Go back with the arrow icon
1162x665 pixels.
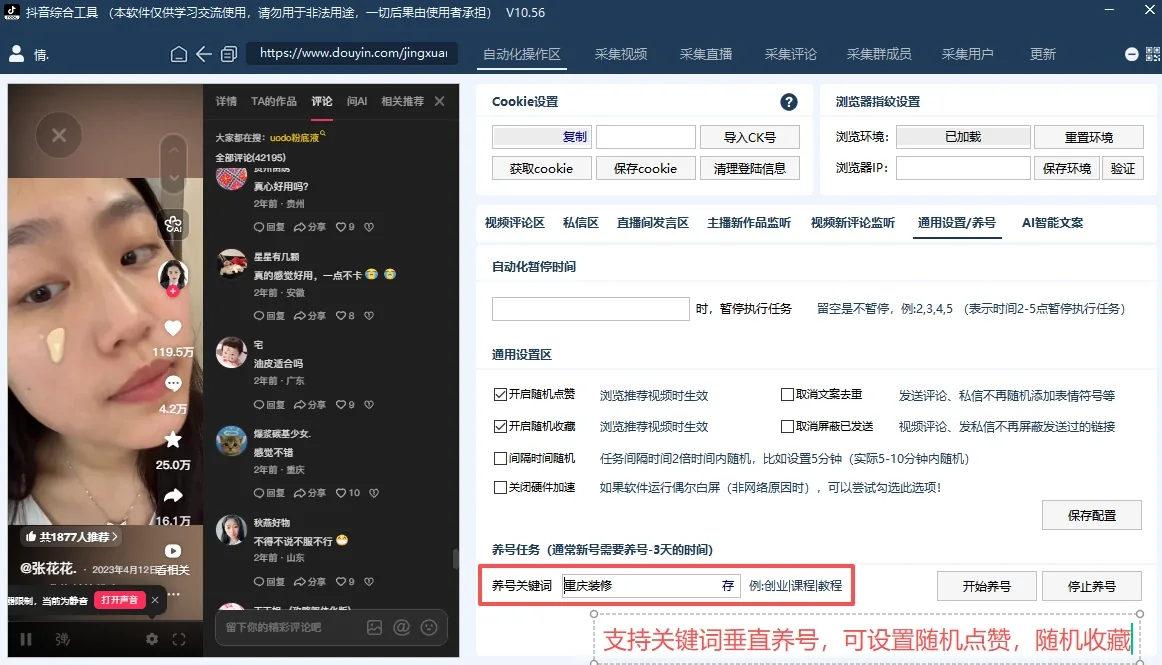pyautogui.click(x=204, y=54)
